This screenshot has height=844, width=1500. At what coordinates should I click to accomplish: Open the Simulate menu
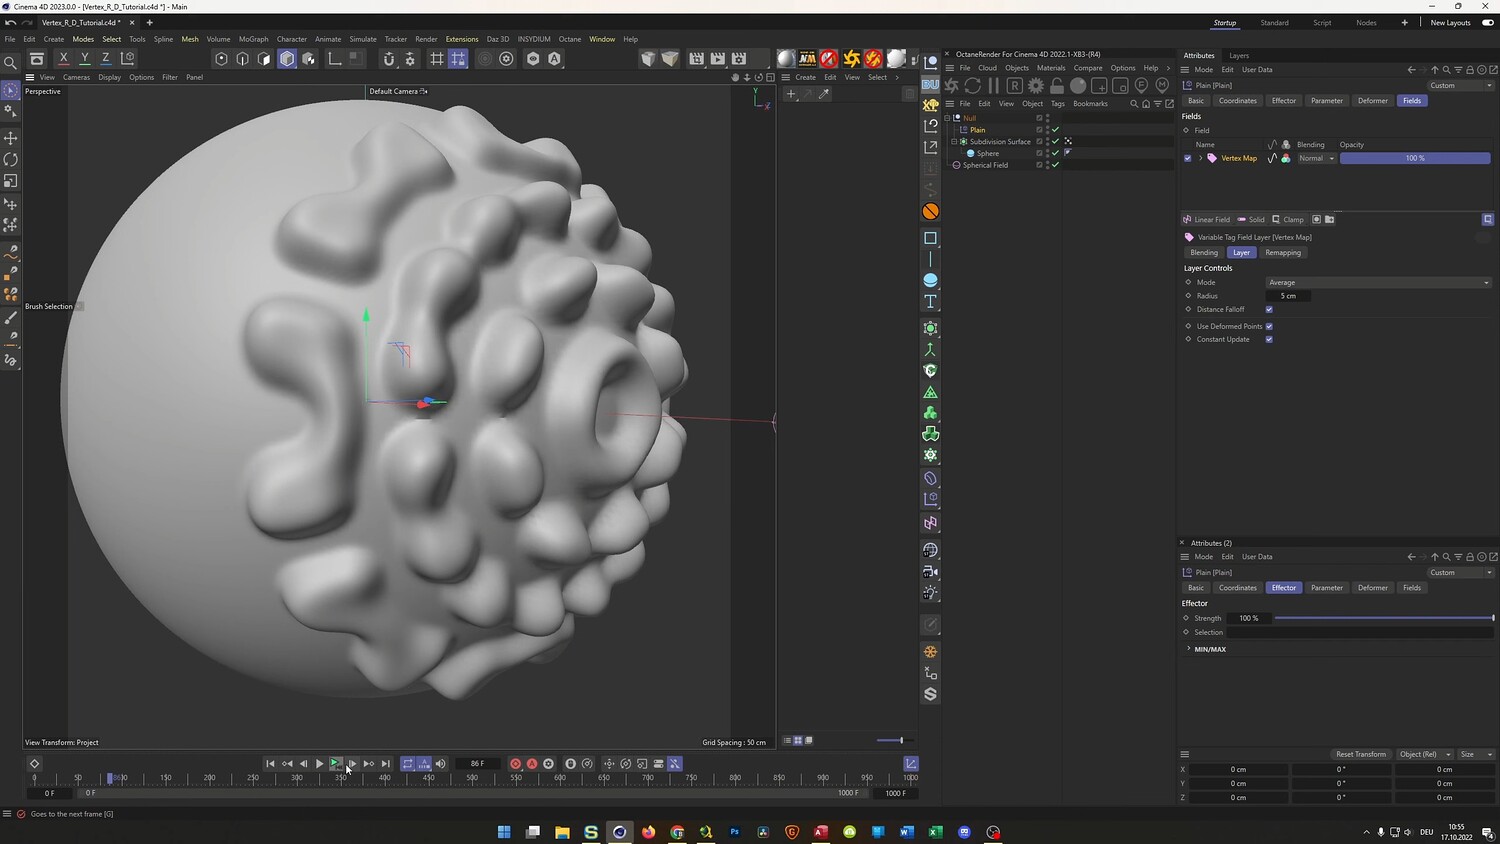363,39
